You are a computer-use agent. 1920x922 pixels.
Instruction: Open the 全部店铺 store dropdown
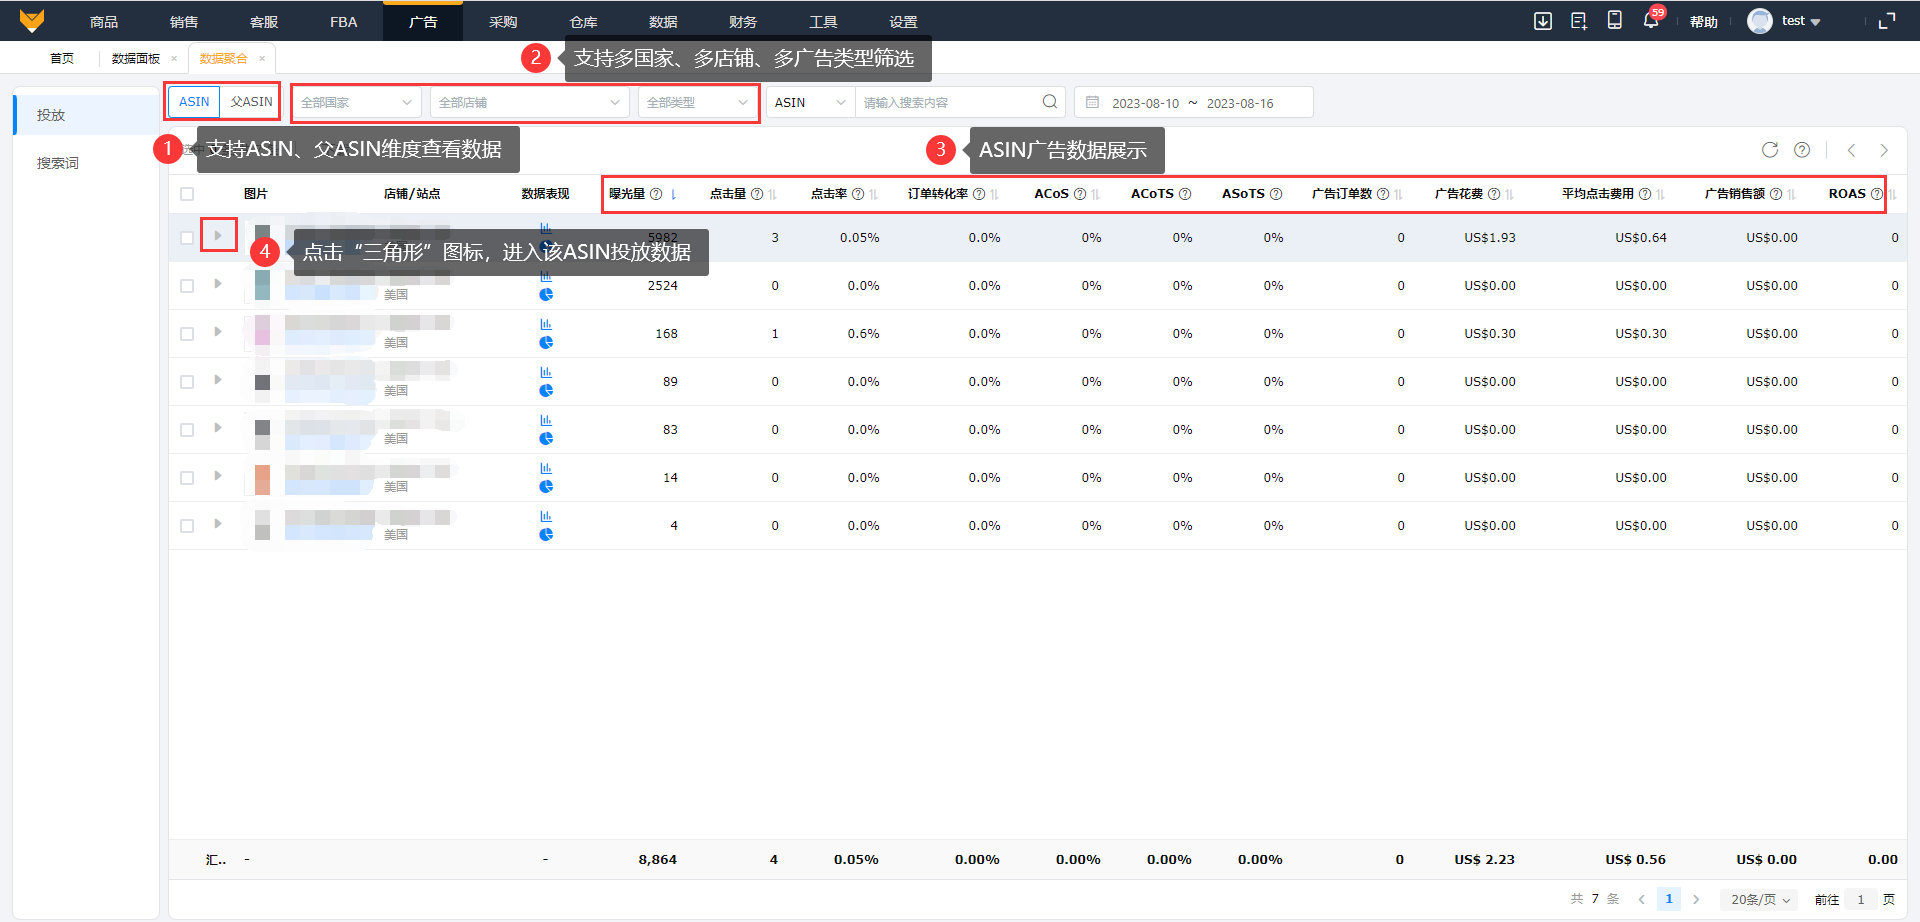tap(529, 103)
